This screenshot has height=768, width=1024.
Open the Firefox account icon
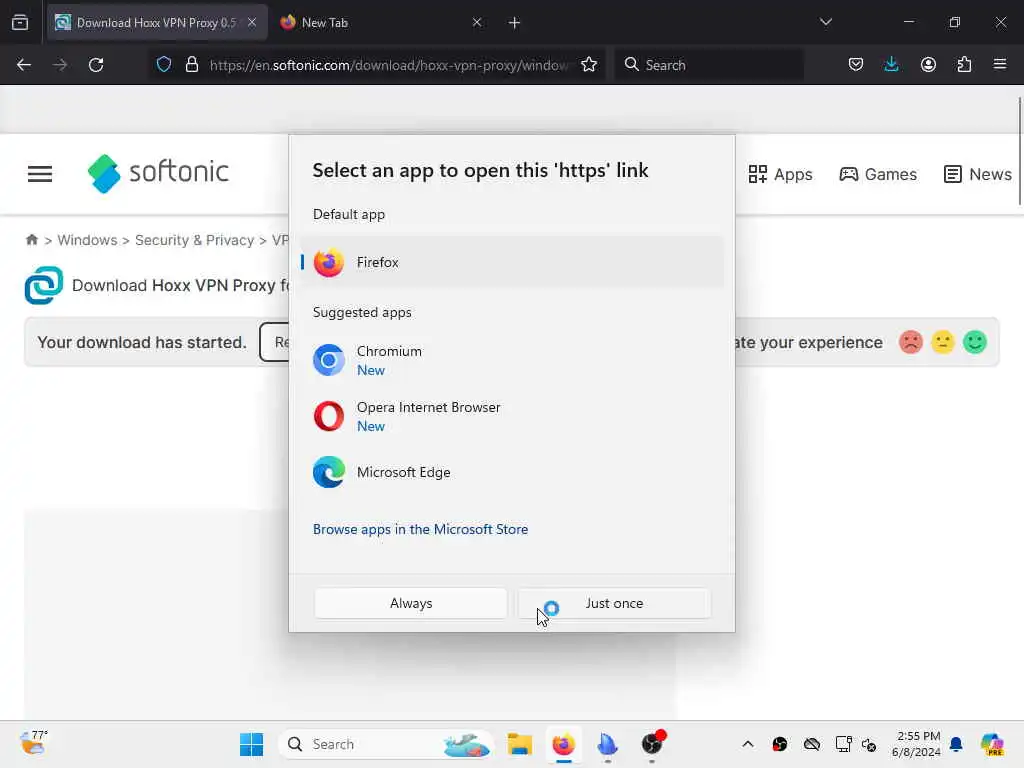(928, 65)
